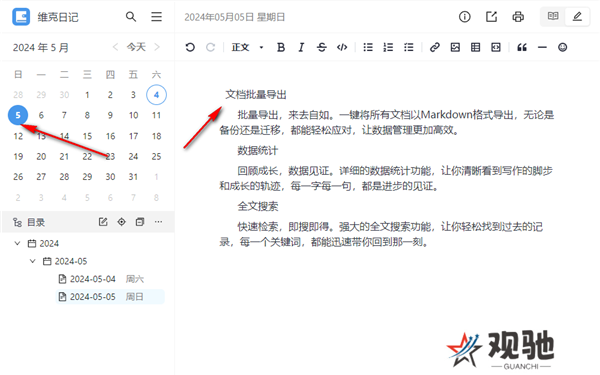The width and height of the screenshot is (600, 375).
Task: Go to next month arrow
Action: (x=157, y=47)
